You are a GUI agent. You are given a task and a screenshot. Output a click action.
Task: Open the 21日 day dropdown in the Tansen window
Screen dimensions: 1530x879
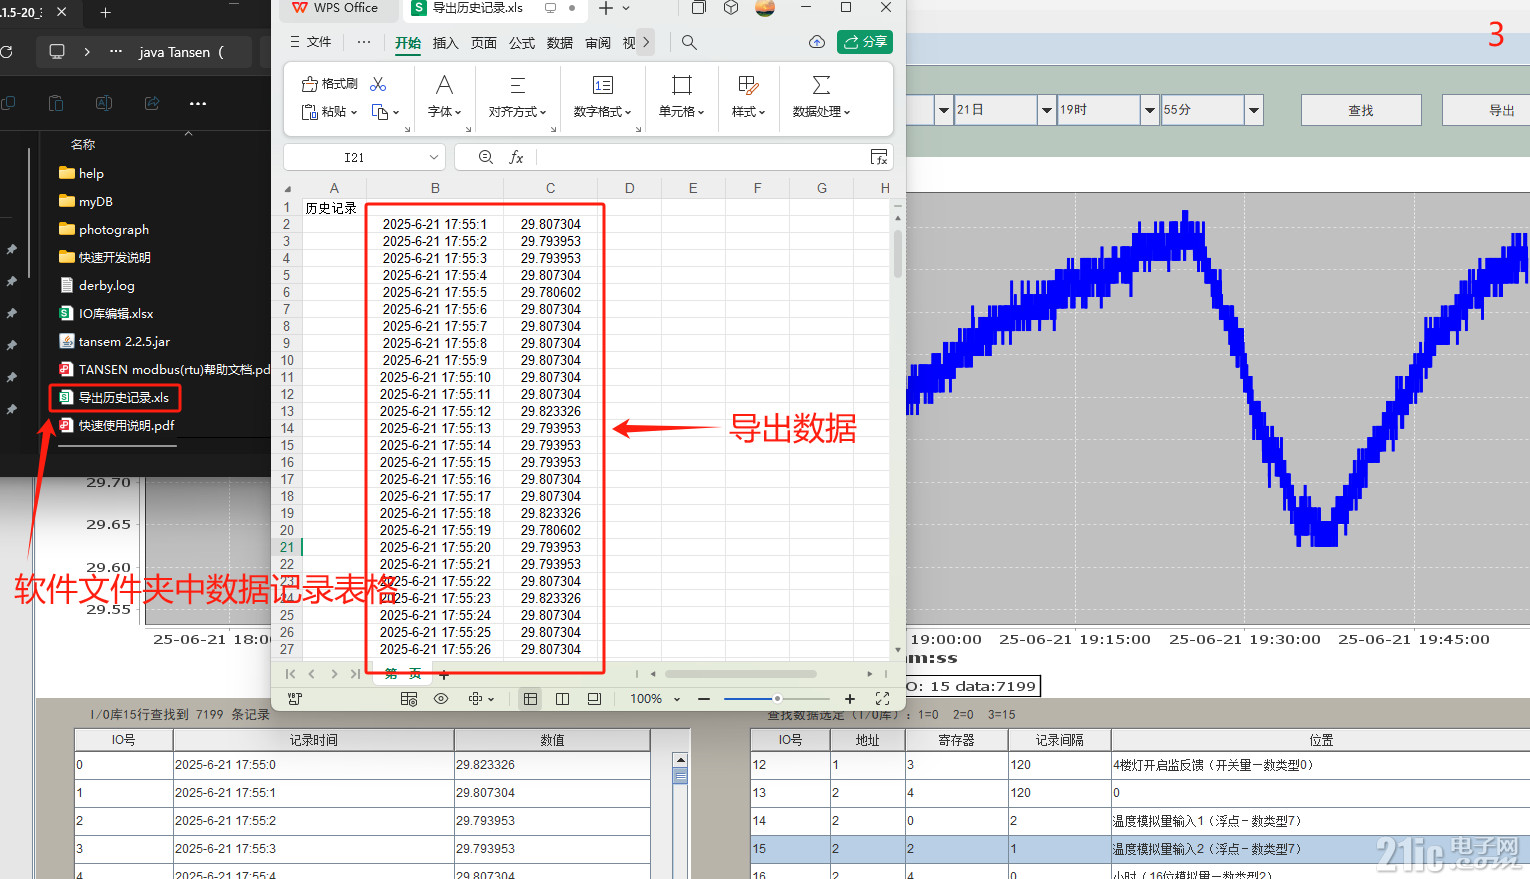pos(1047,110)
